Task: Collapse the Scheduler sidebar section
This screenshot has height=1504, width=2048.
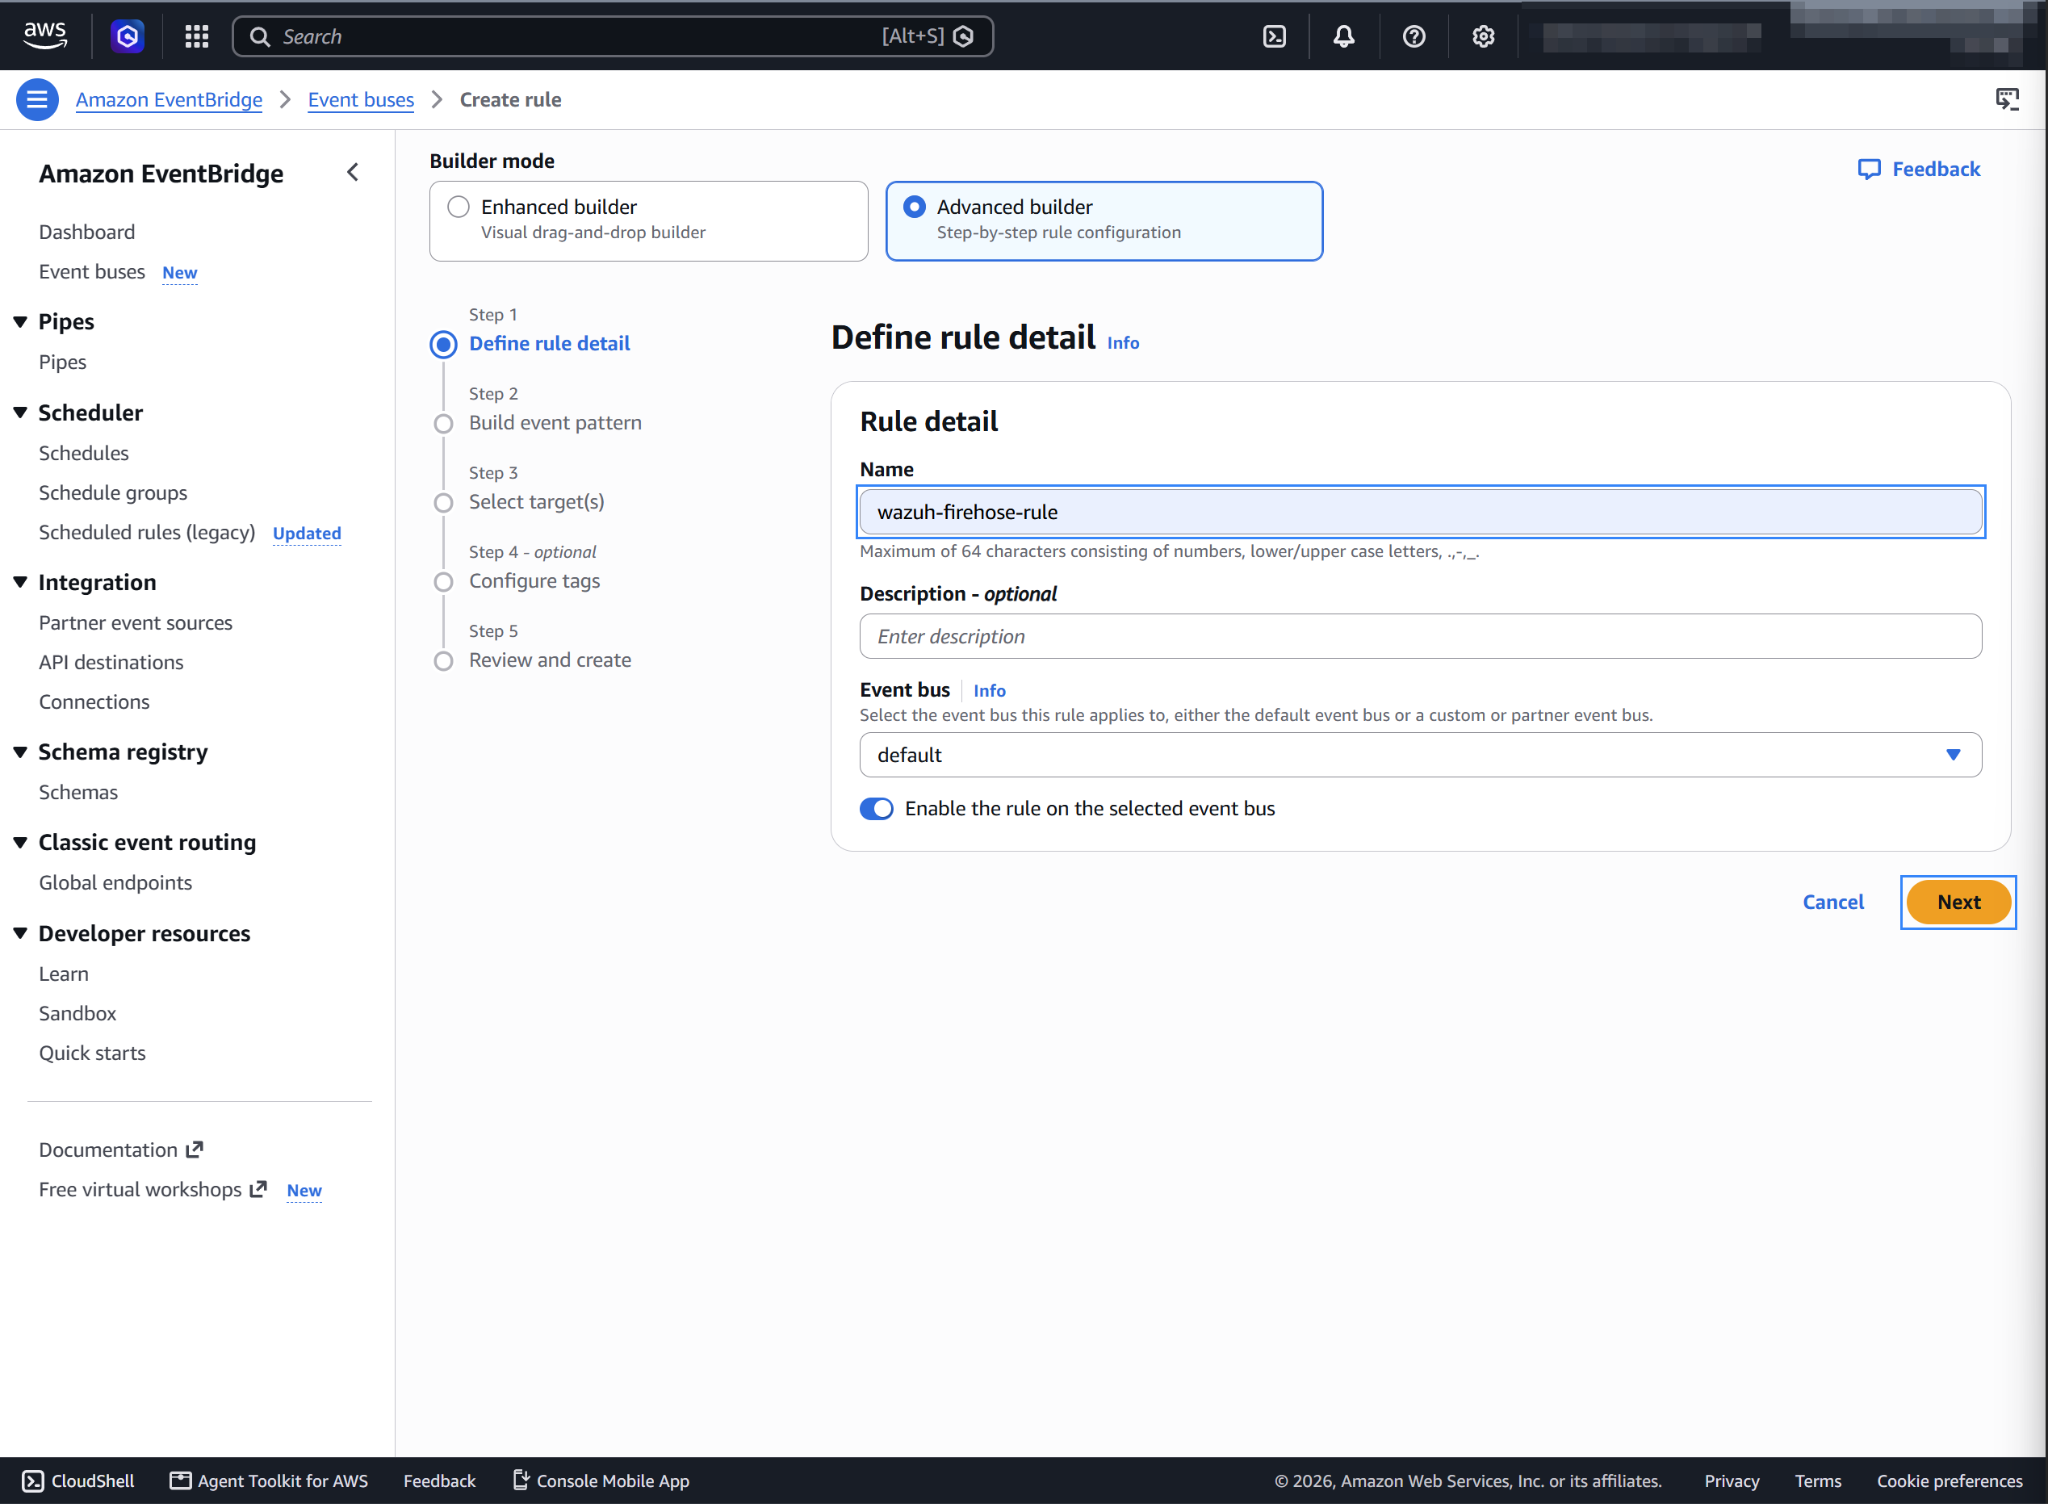Action: (20, 413)
